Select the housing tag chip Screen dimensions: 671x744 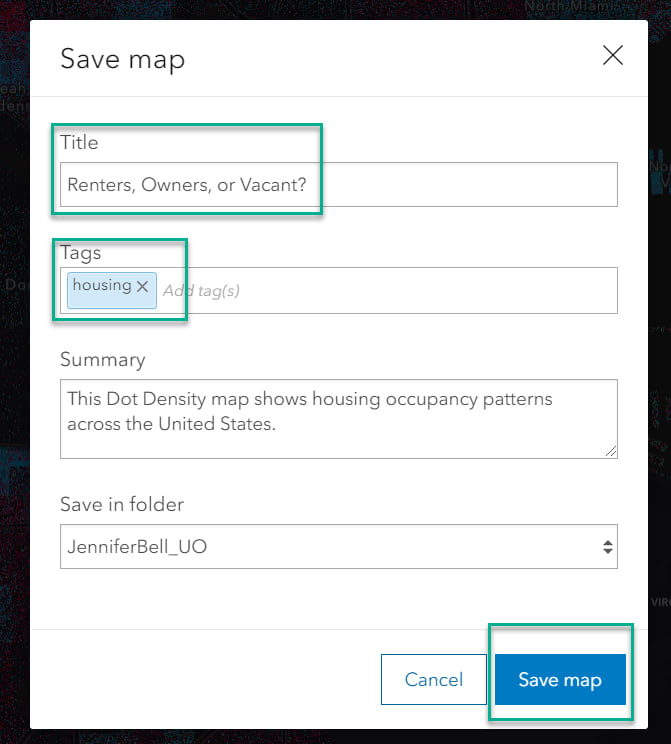click(x=101, y=286)
